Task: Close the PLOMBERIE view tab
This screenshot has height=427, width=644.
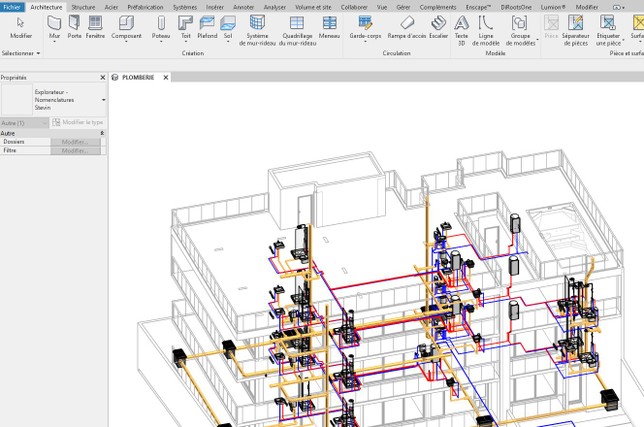Action: tap(166, 77)
